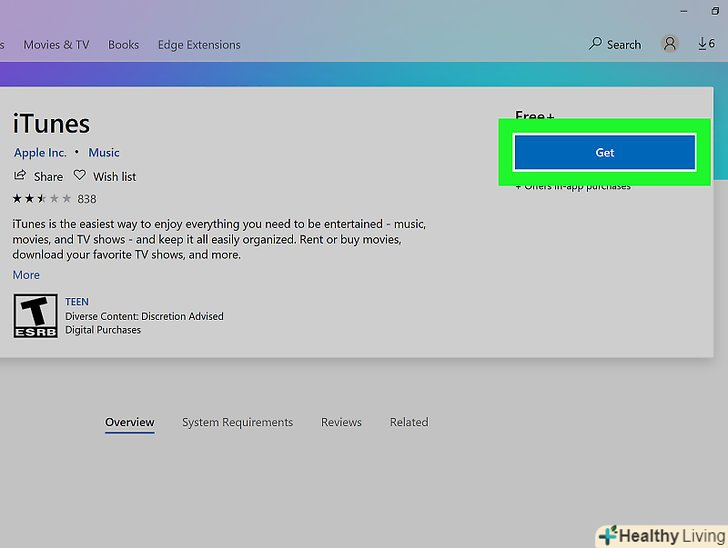Click the Wish list heart icon
This screenshot has height=548, width=728.
(80, 175)
